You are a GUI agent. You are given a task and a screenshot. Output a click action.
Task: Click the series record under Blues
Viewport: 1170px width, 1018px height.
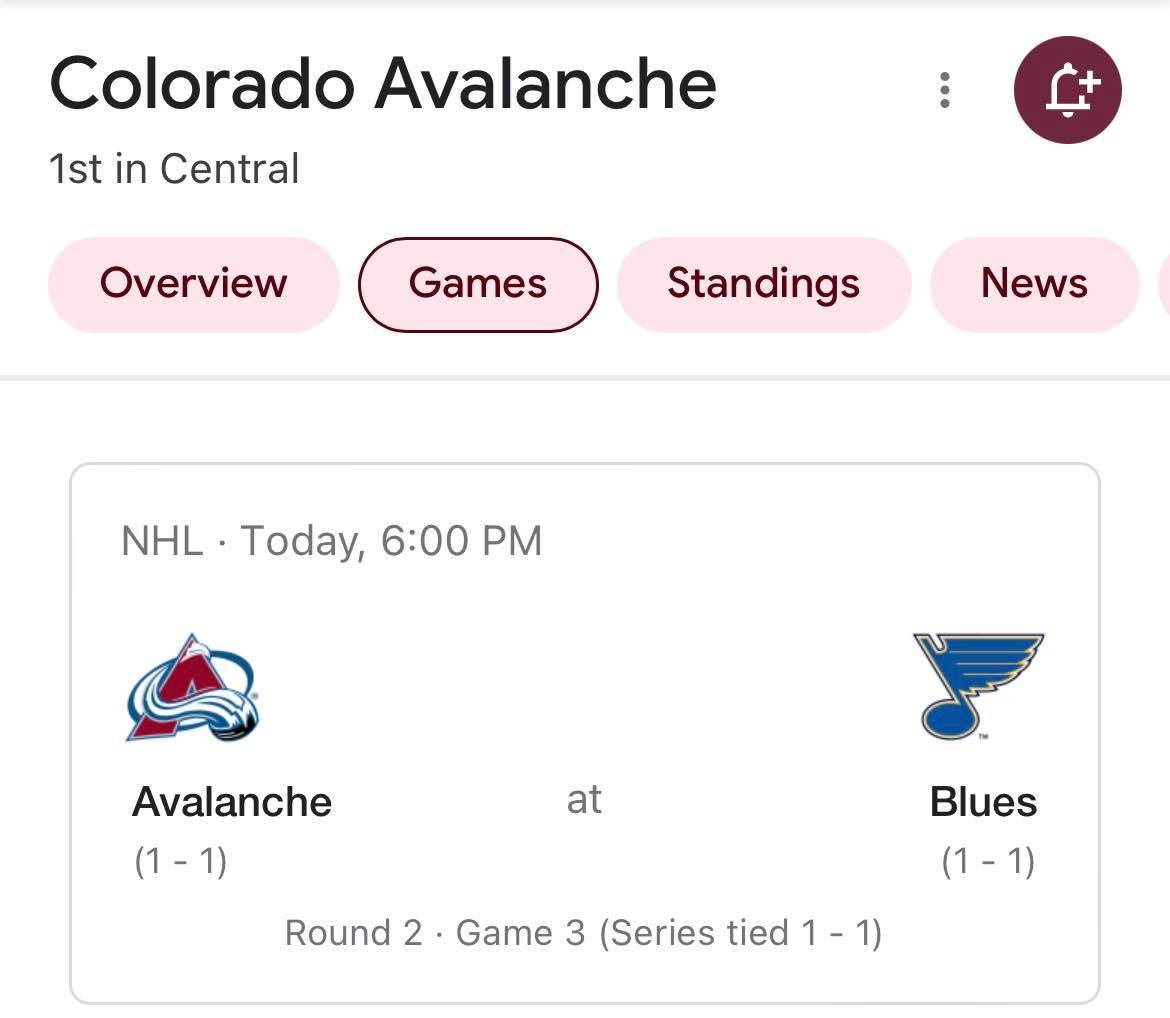coord(988,861)
